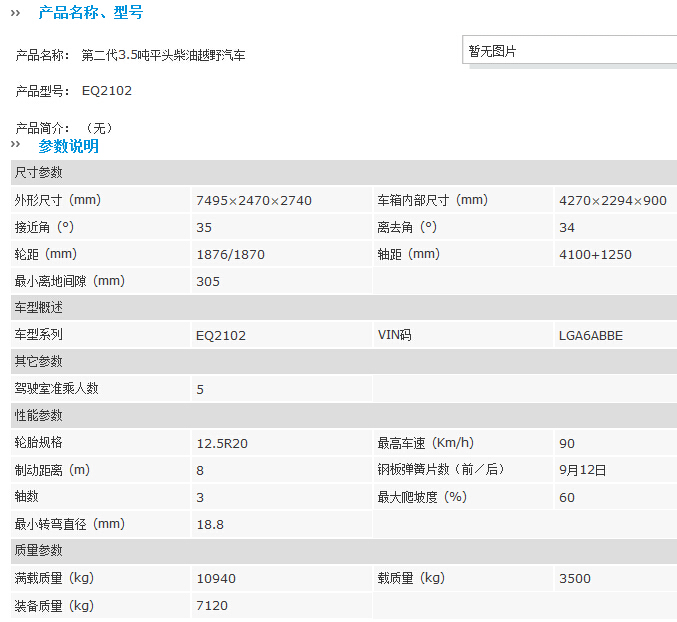Viewport: 677px width, 622px height.
Task: Select the max gradient value 60
Action: click(x=567, y=497)
